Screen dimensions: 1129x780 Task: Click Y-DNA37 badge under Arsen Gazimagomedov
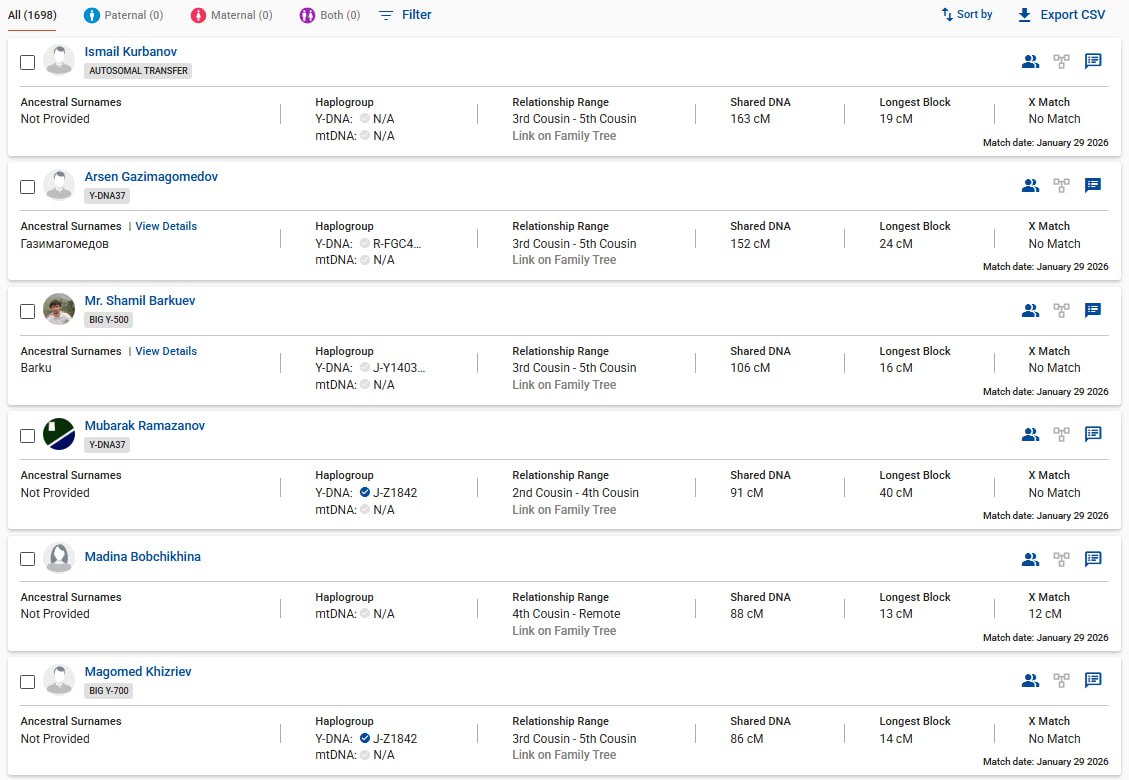[x=107, y=196]
